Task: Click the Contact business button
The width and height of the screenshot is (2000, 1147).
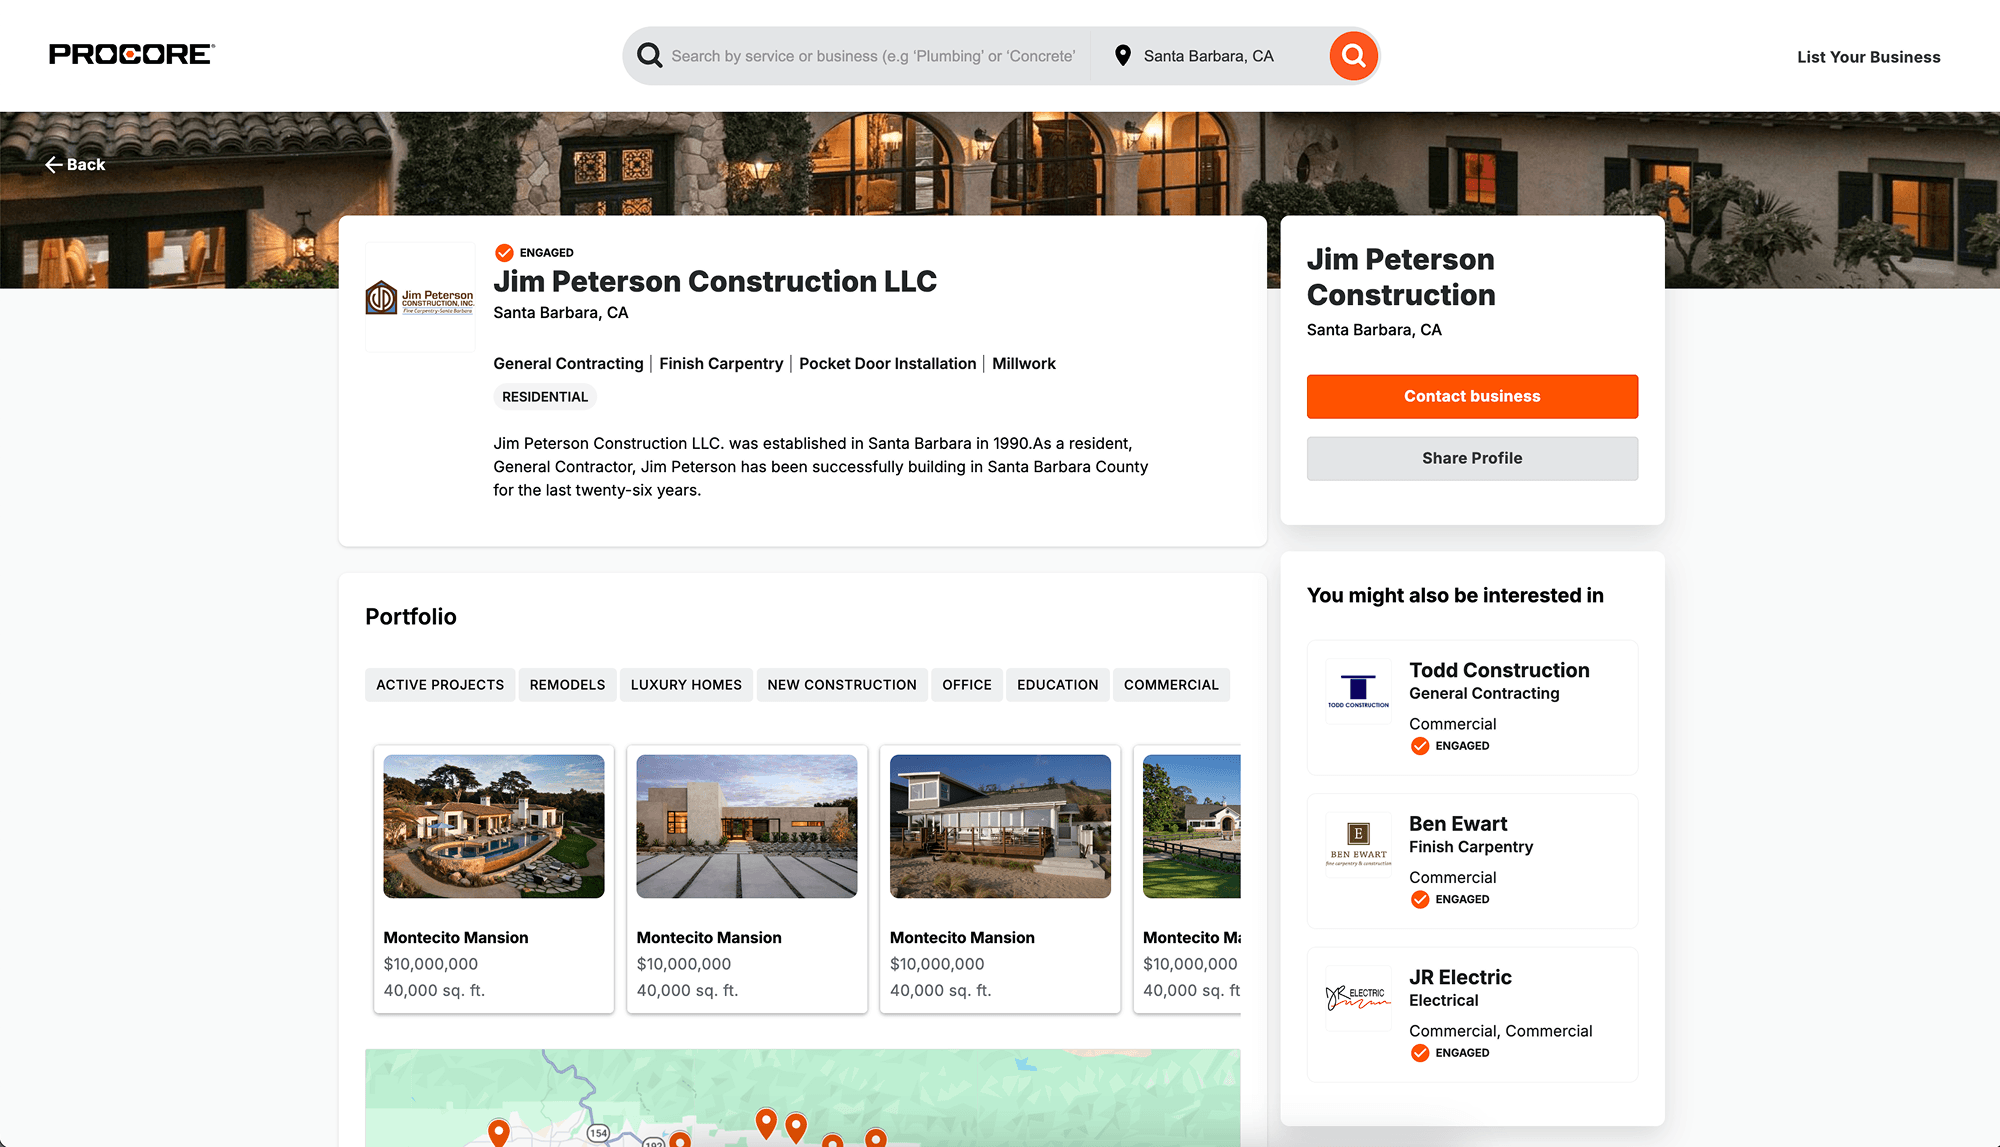Action: 1471,396
